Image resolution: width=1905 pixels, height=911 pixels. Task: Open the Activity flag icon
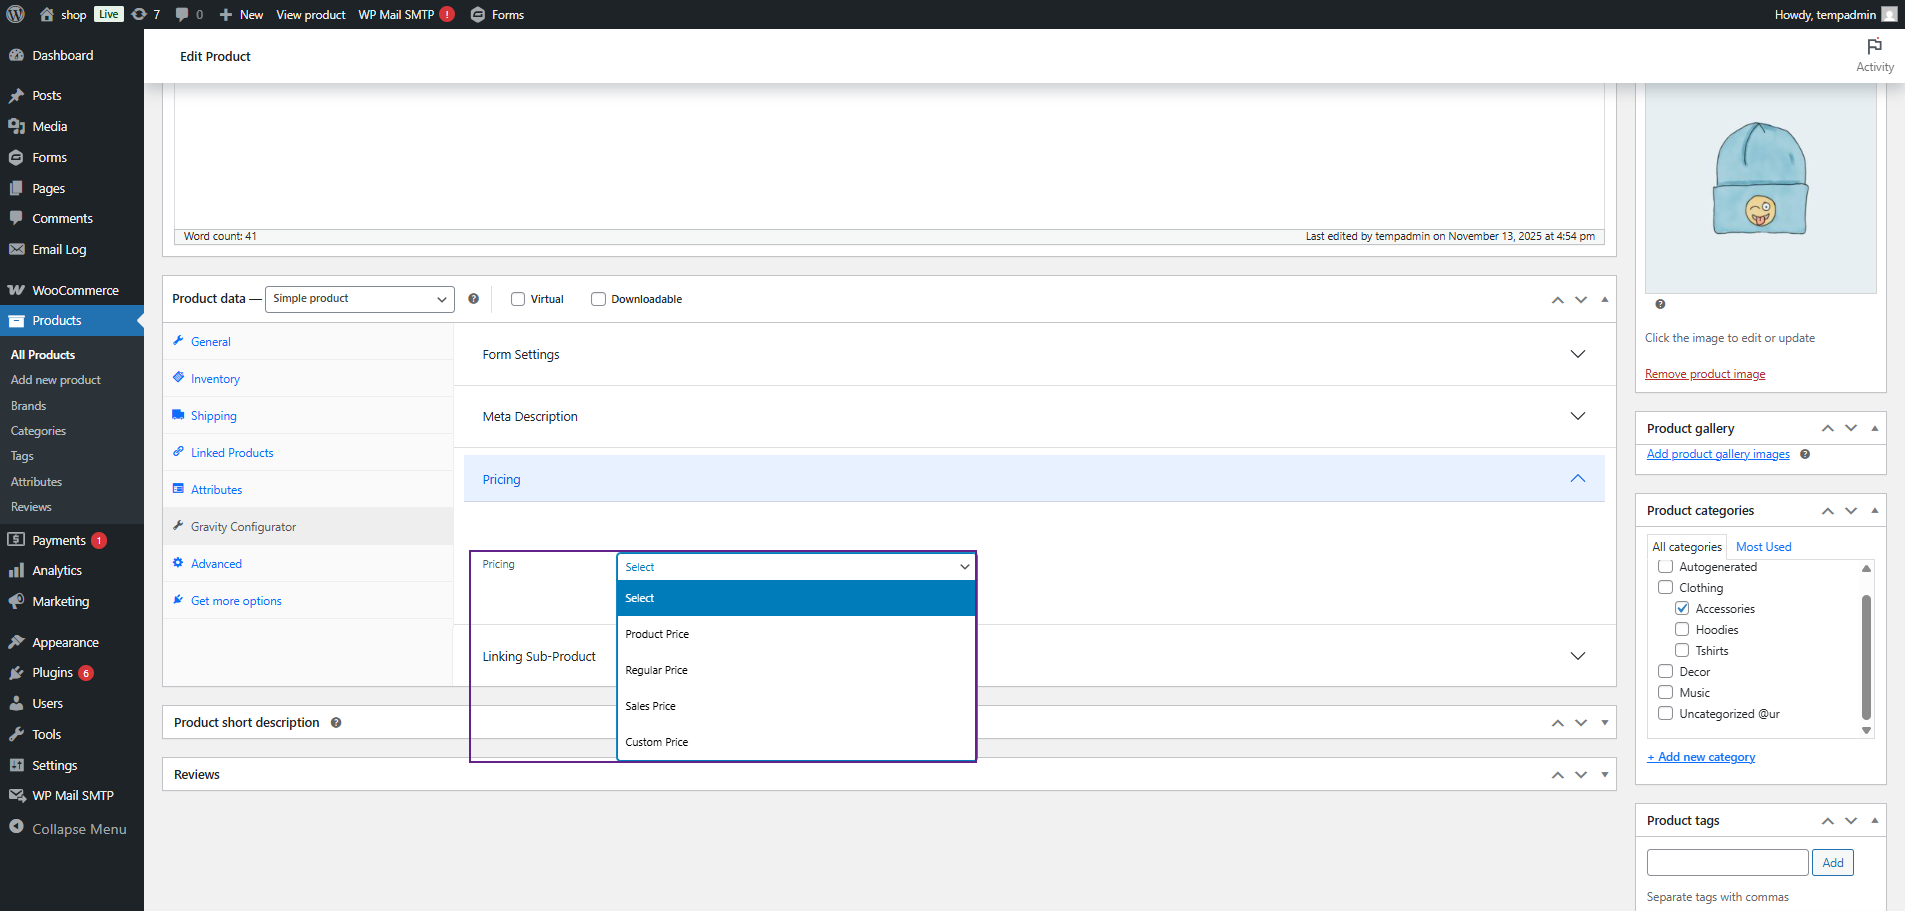(1874, 47)
